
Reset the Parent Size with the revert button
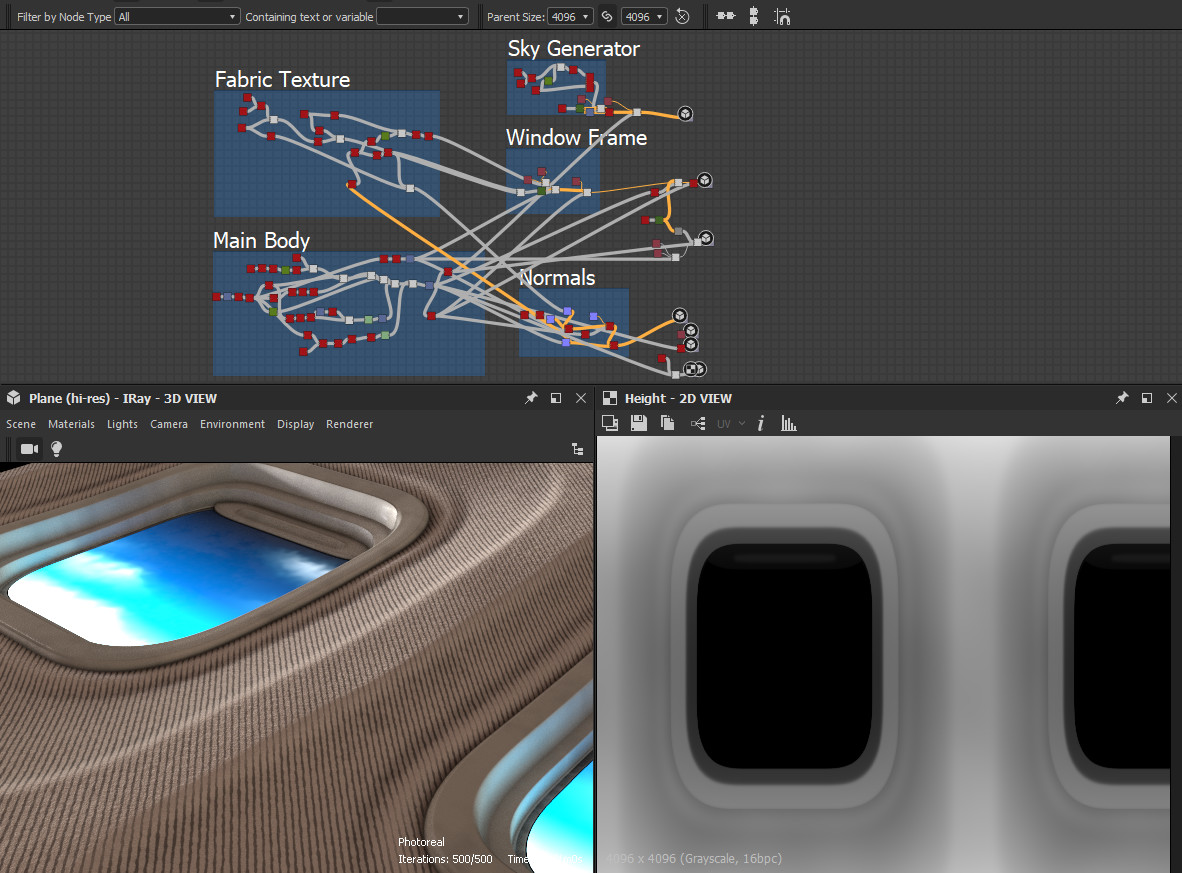(x=684, y=16)
